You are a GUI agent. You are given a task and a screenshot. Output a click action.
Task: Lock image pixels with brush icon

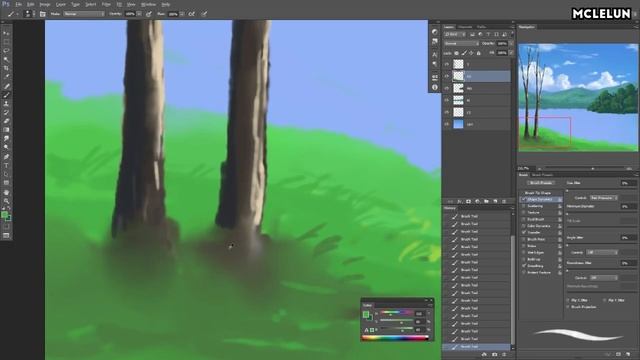click(x=464, y=53)
